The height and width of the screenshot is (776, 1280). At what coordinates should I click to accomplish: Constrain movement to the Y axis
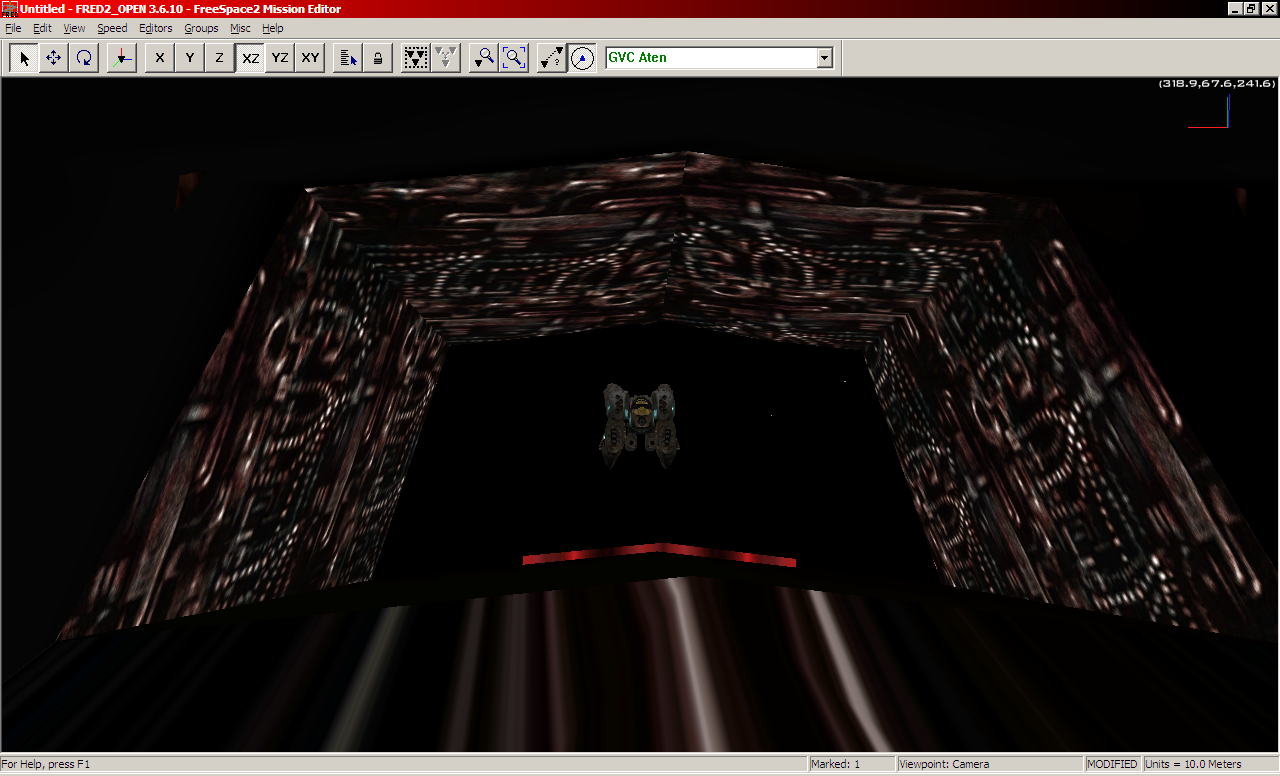pyautogui.click(x=190, y=58)
